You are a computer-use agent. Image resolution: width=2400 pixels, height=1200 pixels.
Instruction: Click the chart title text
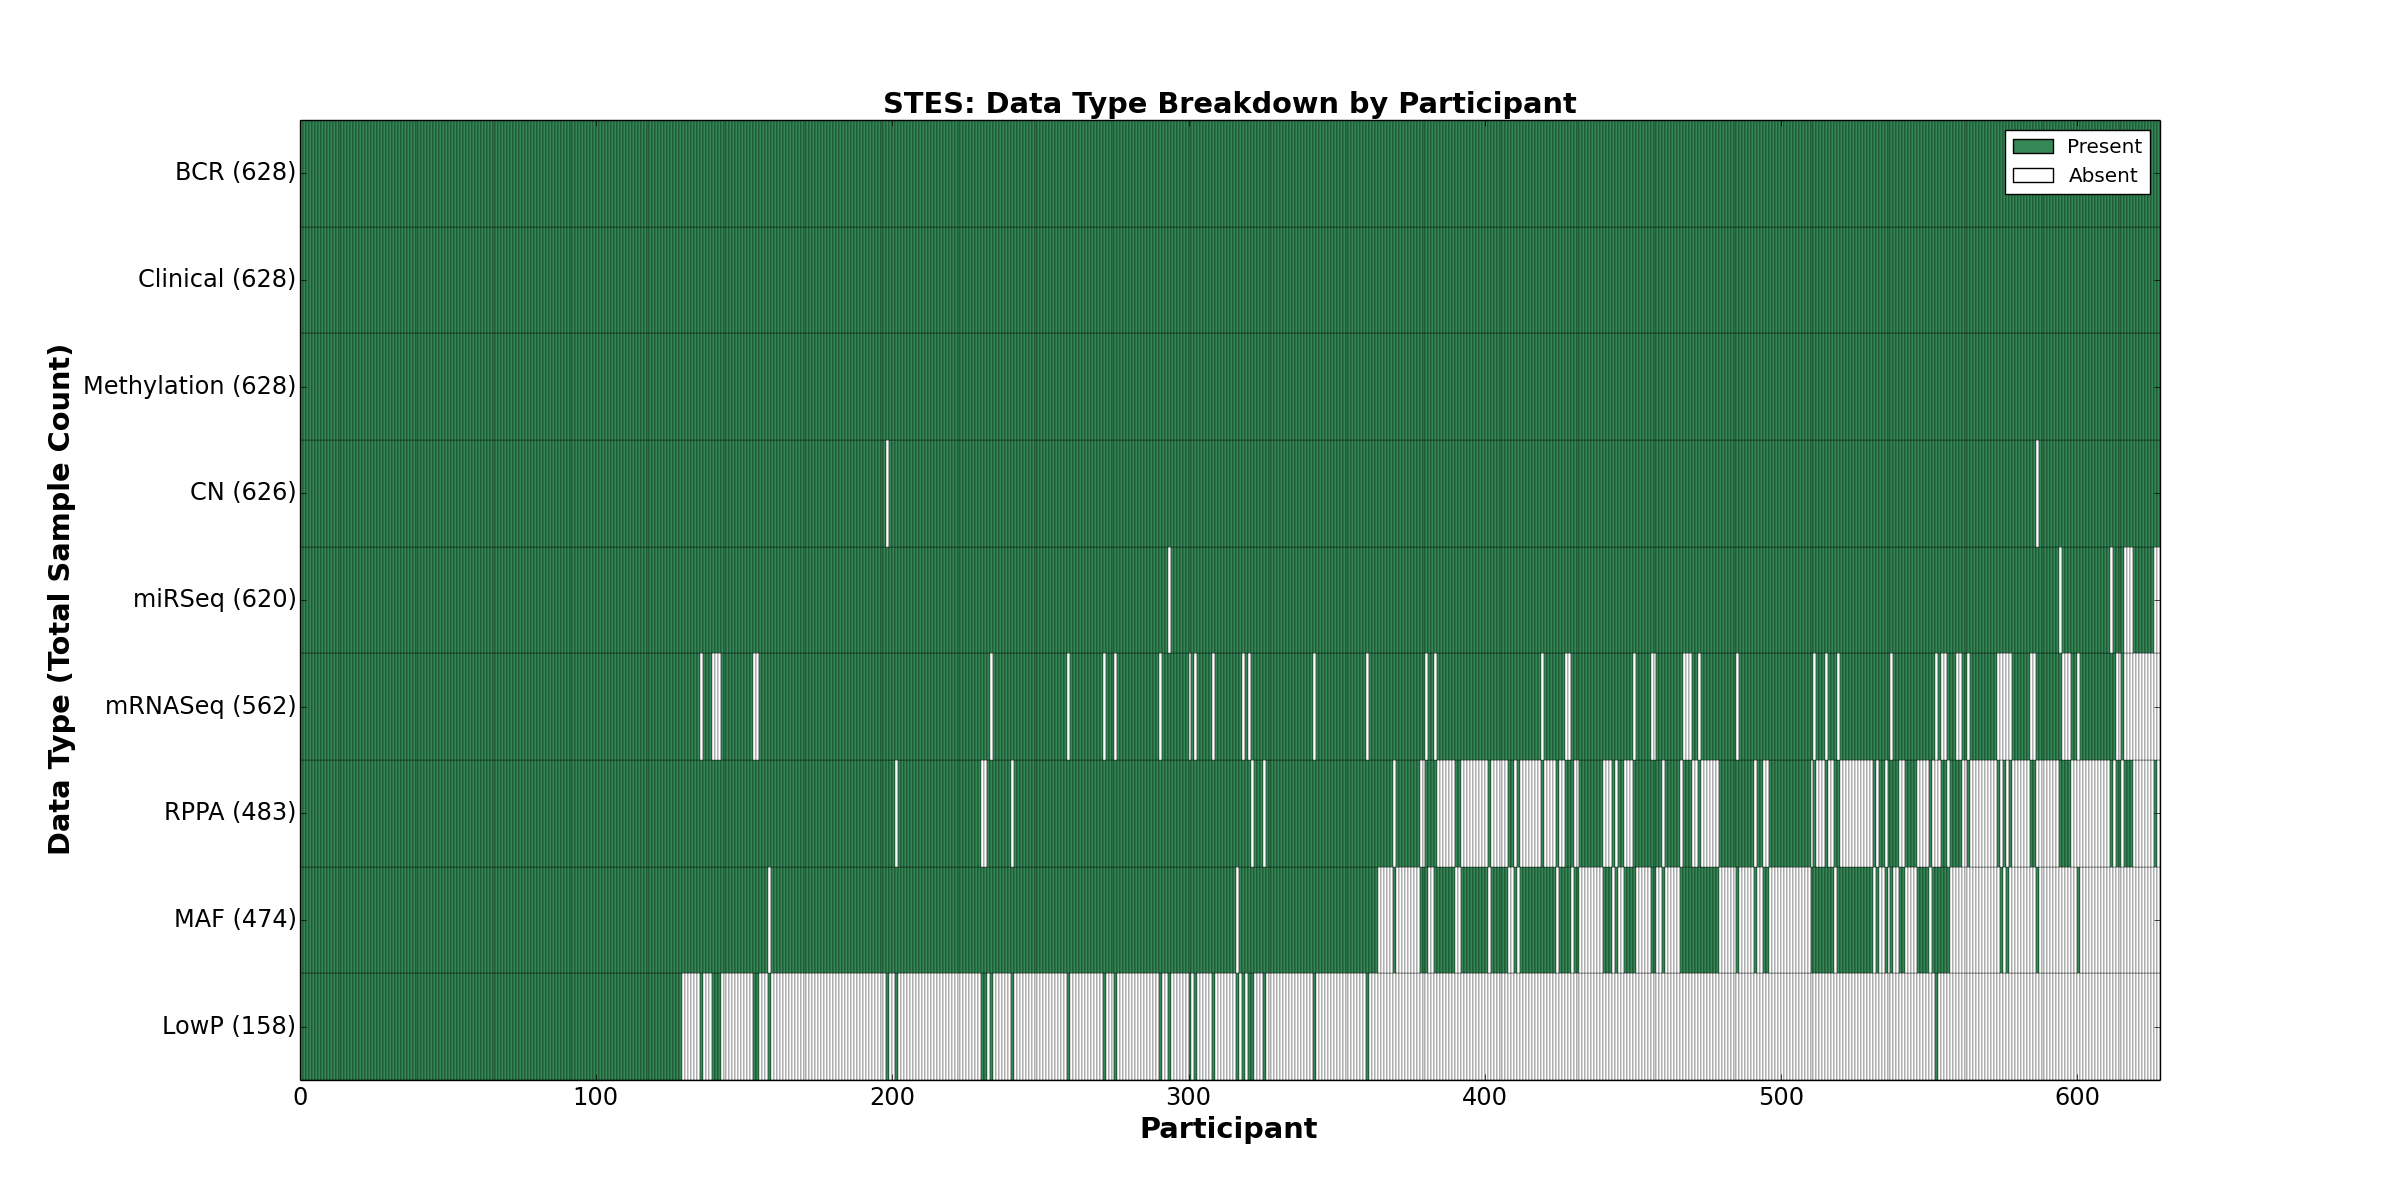pyautogui.click(x=1229, y=104)
